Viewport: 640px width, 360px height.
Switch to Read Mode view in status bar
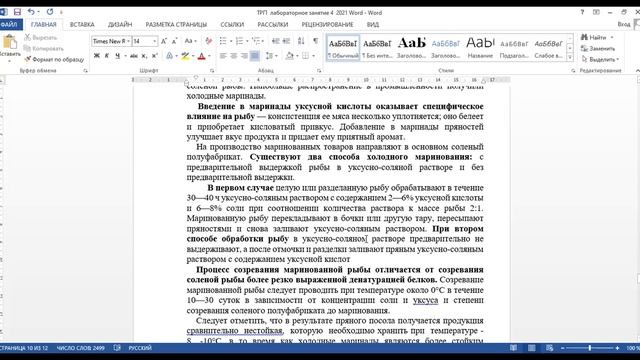[513, 348]
